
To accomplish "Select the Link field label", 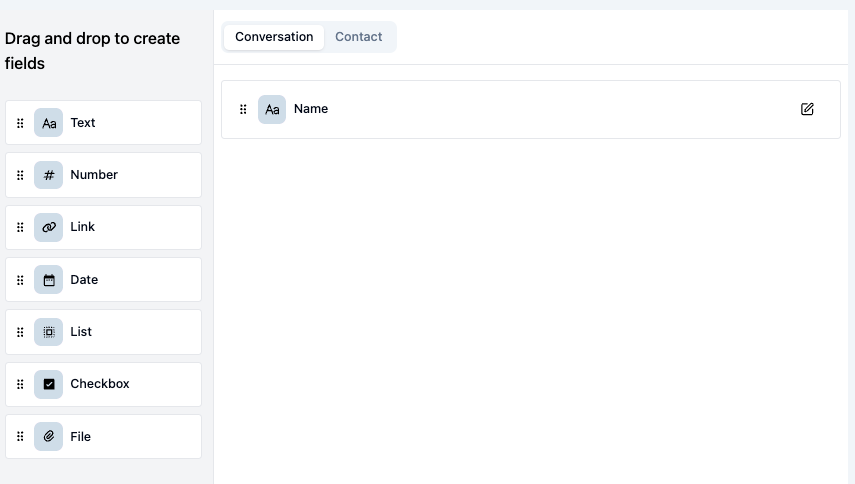I will click(x=82, y=227).
